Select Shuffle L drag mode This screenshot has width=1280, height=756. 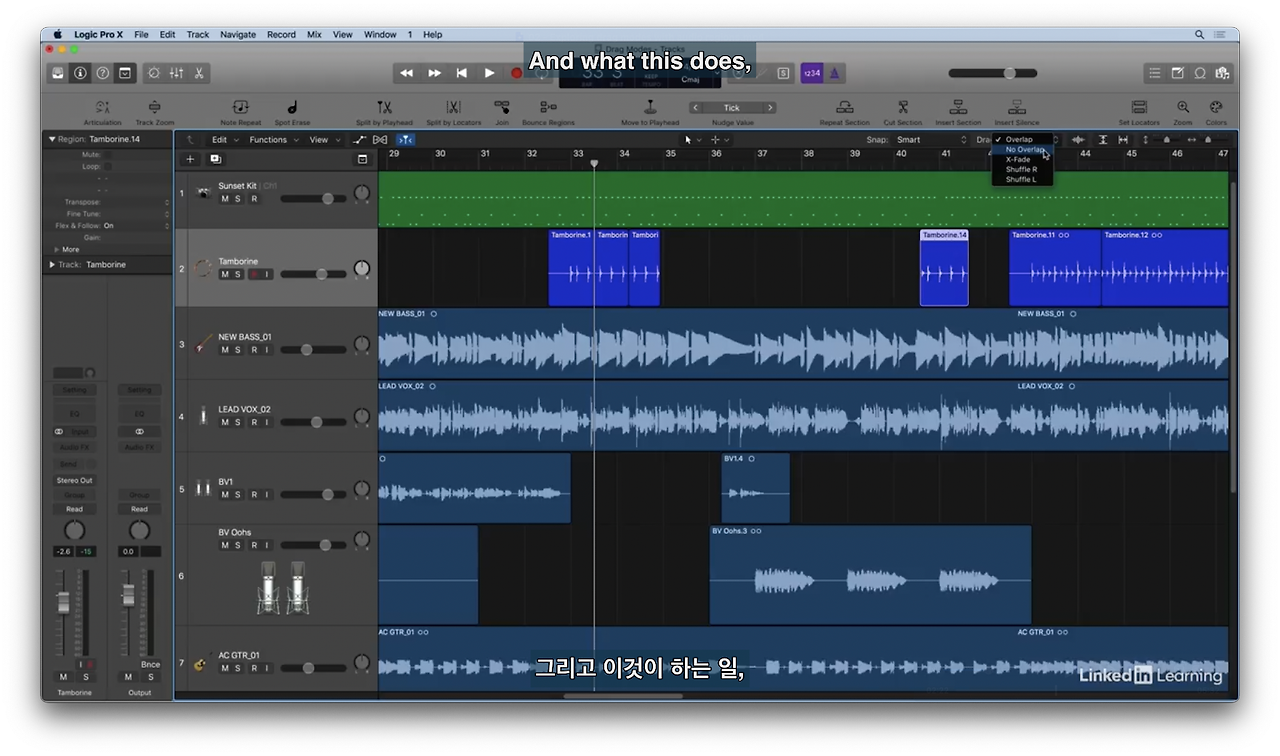(x=1021, y=180)
